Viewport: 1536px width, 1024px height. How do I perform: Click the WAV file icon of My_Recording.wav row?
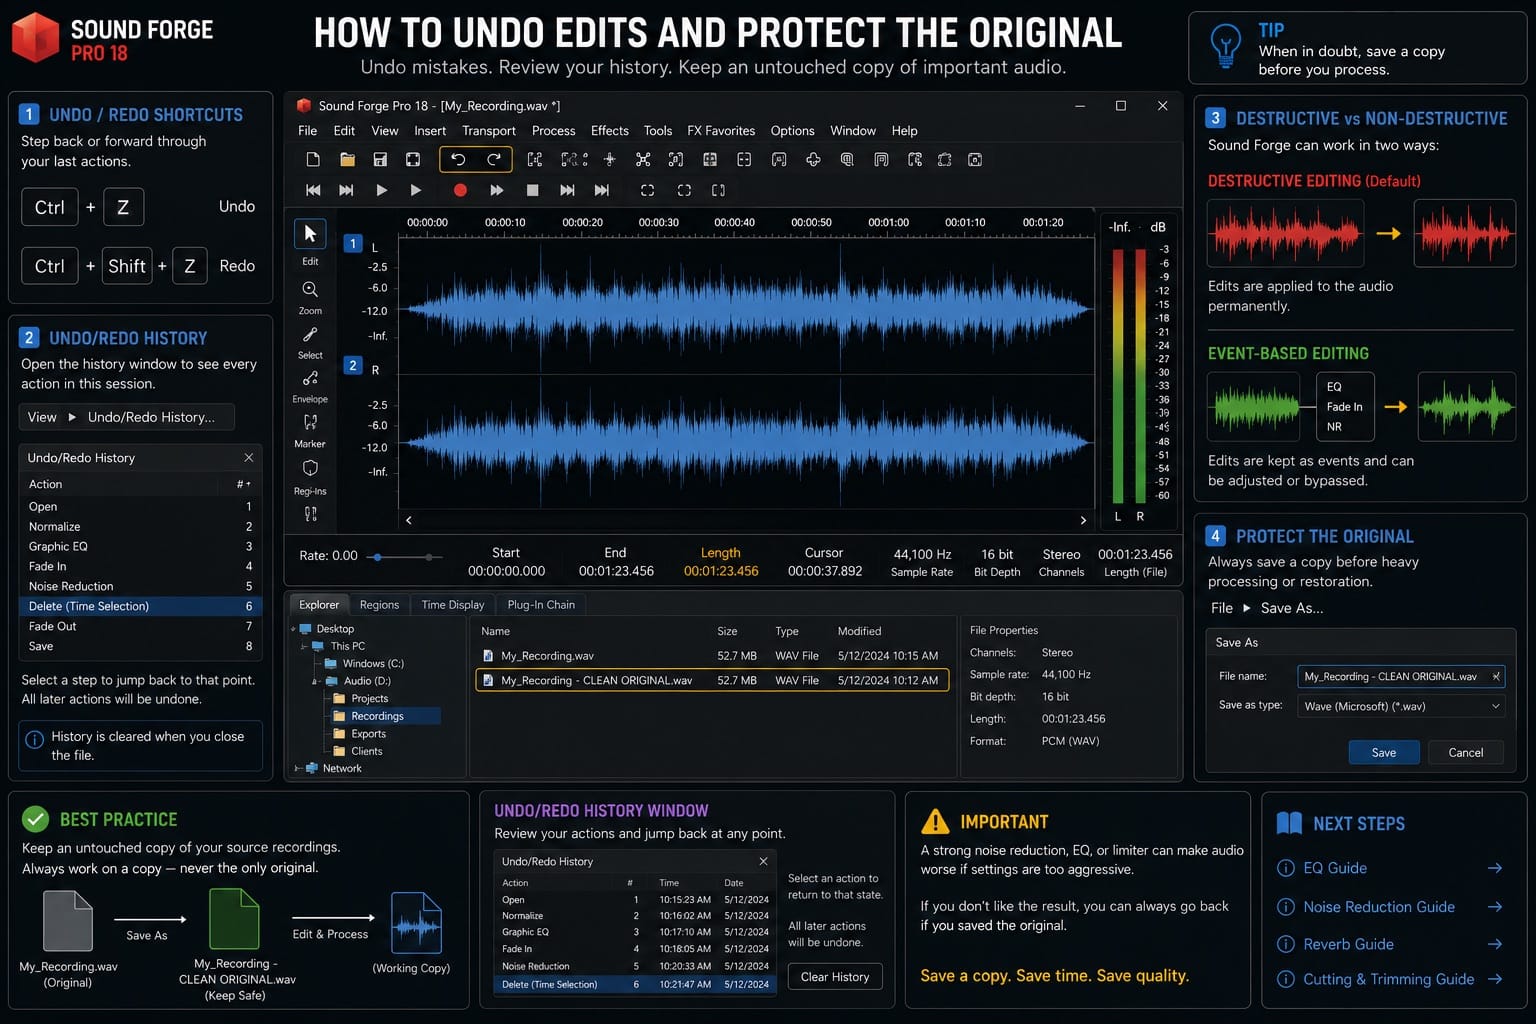(x=488, y=656)
